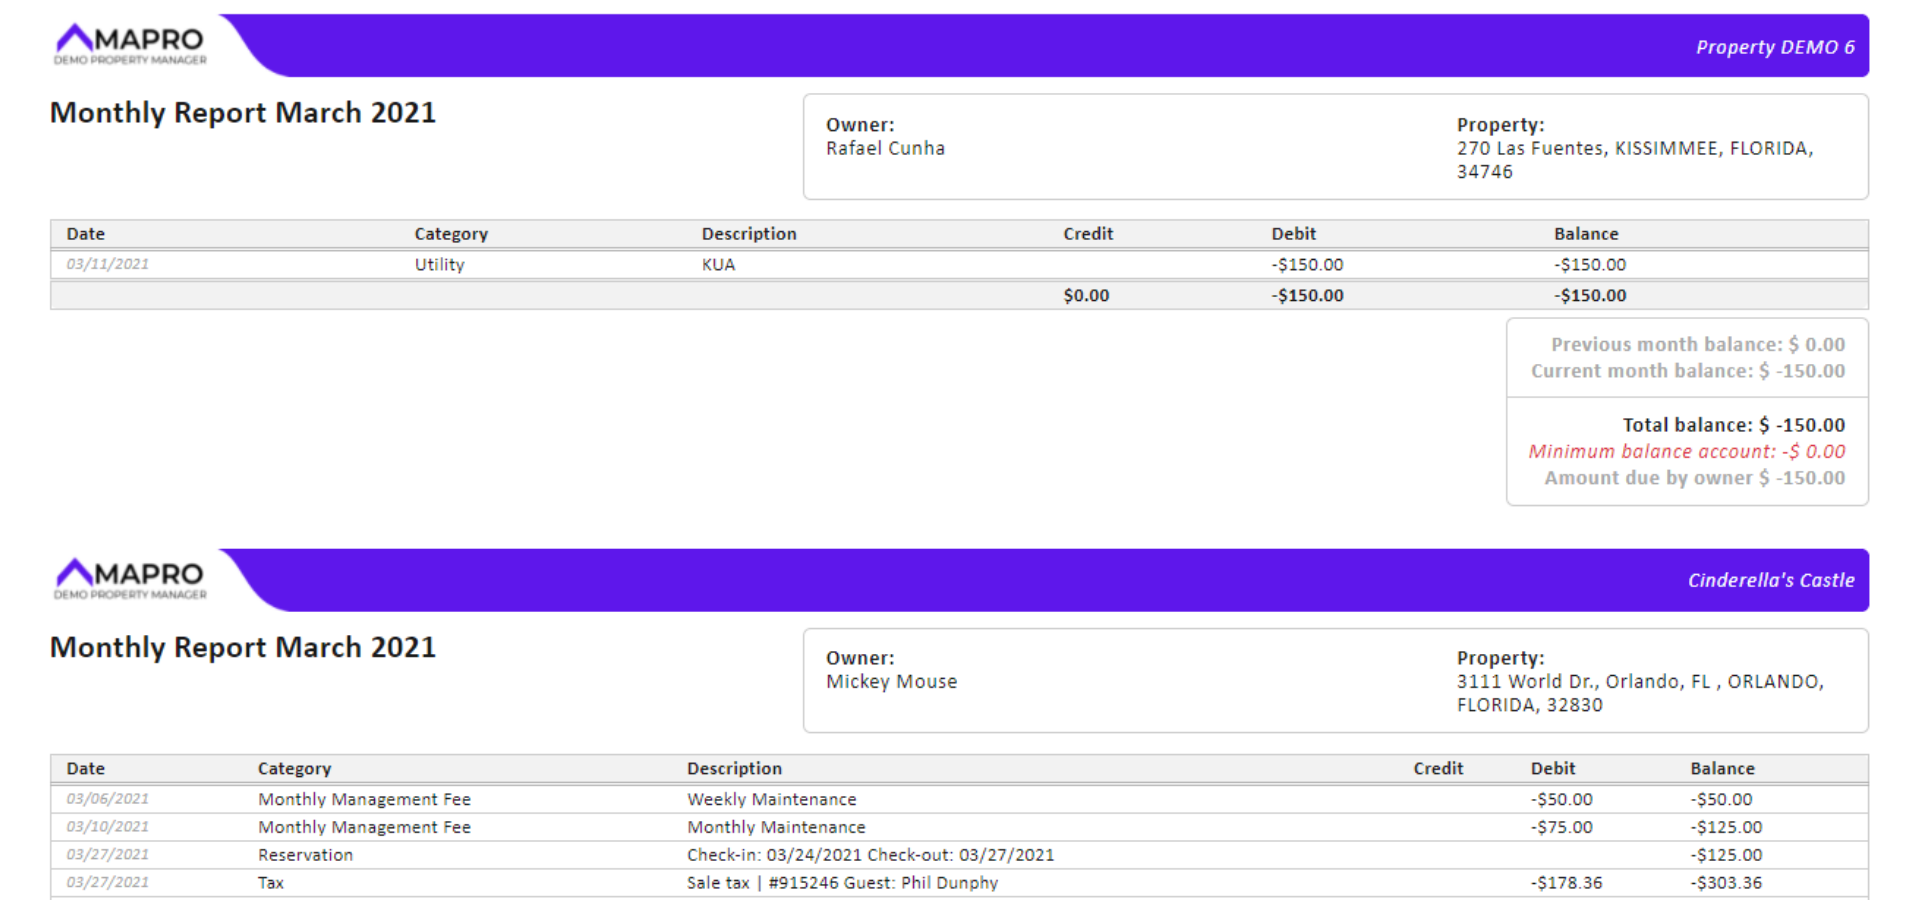Click the red Minimum balance account line
The width and height of the screenshot is (1920, 900).
click(x=1686, y=452)
